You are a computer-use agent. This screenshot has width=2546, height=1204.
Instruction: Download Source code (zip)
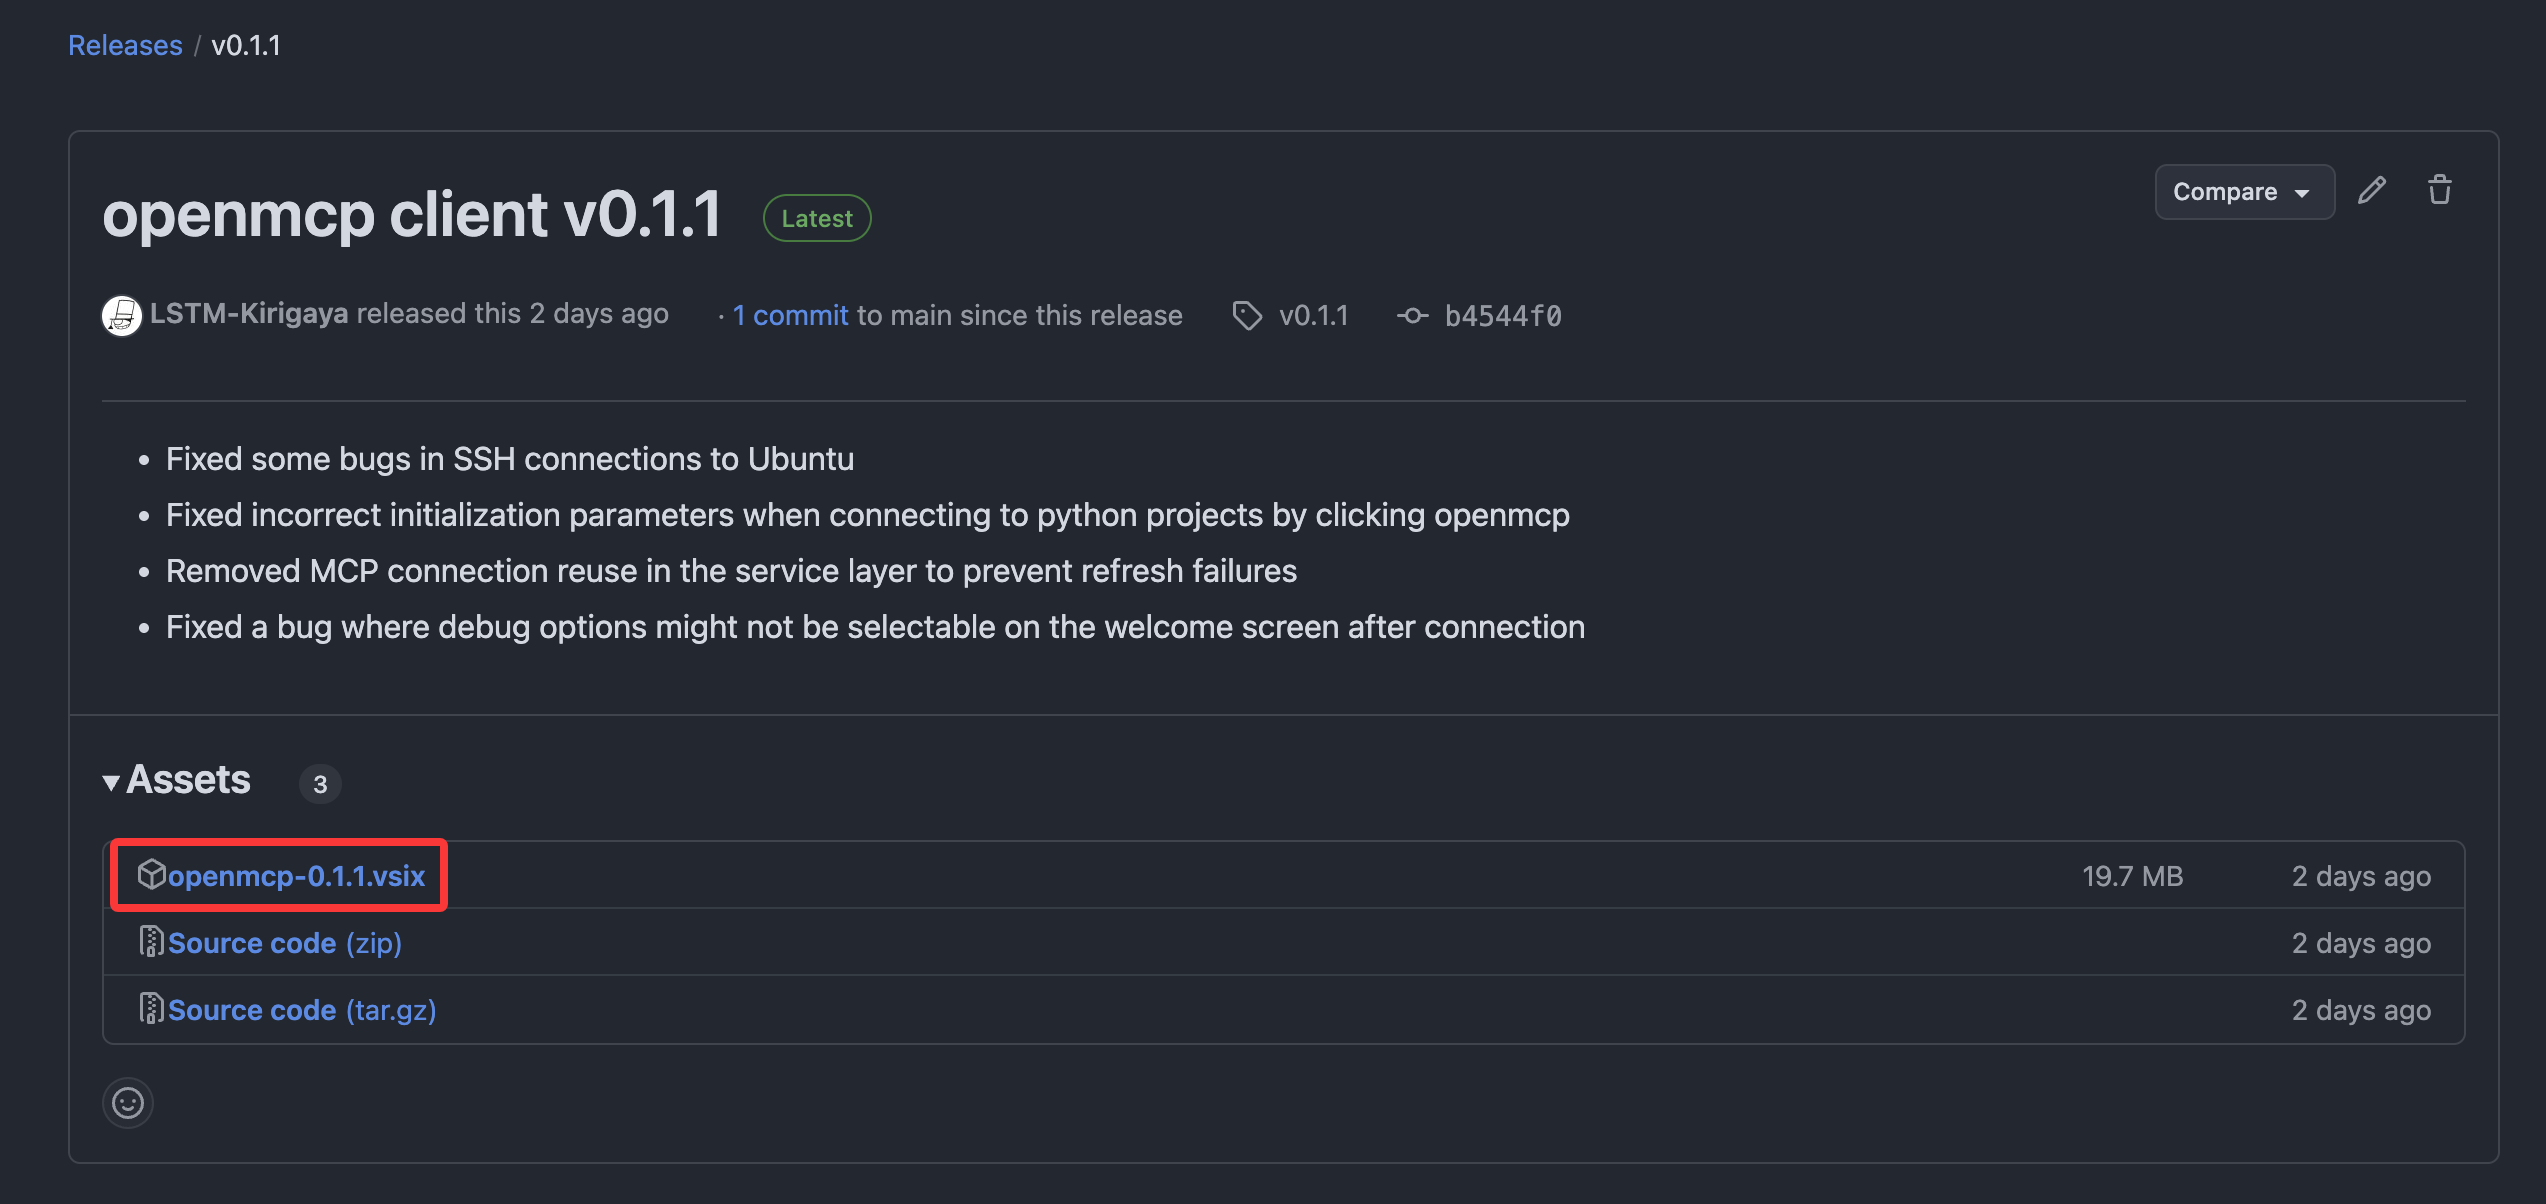pos(284,943)
